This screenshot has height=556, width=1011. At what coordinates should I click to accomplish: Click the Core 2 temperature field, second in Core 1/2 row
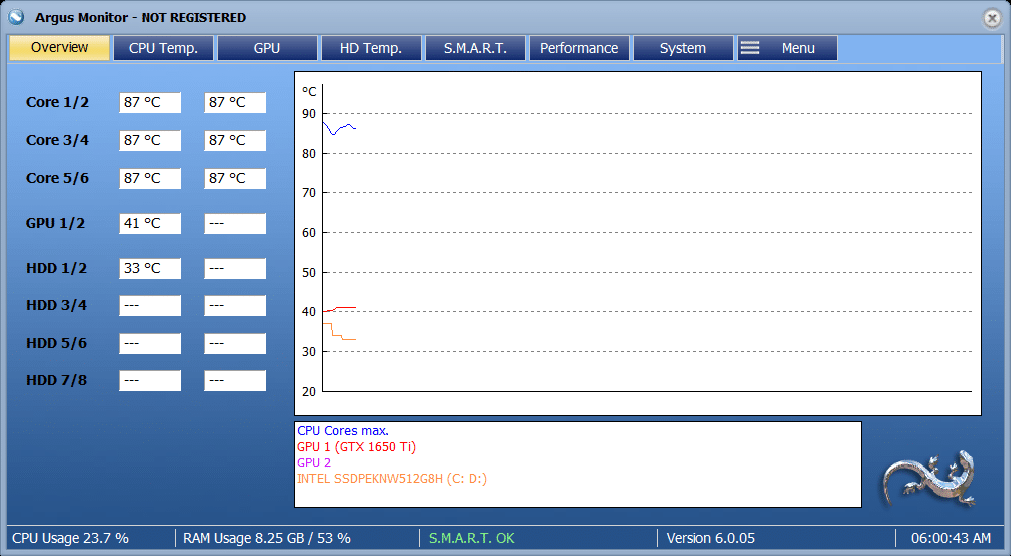pyautogui.click(x=235, y=103)
